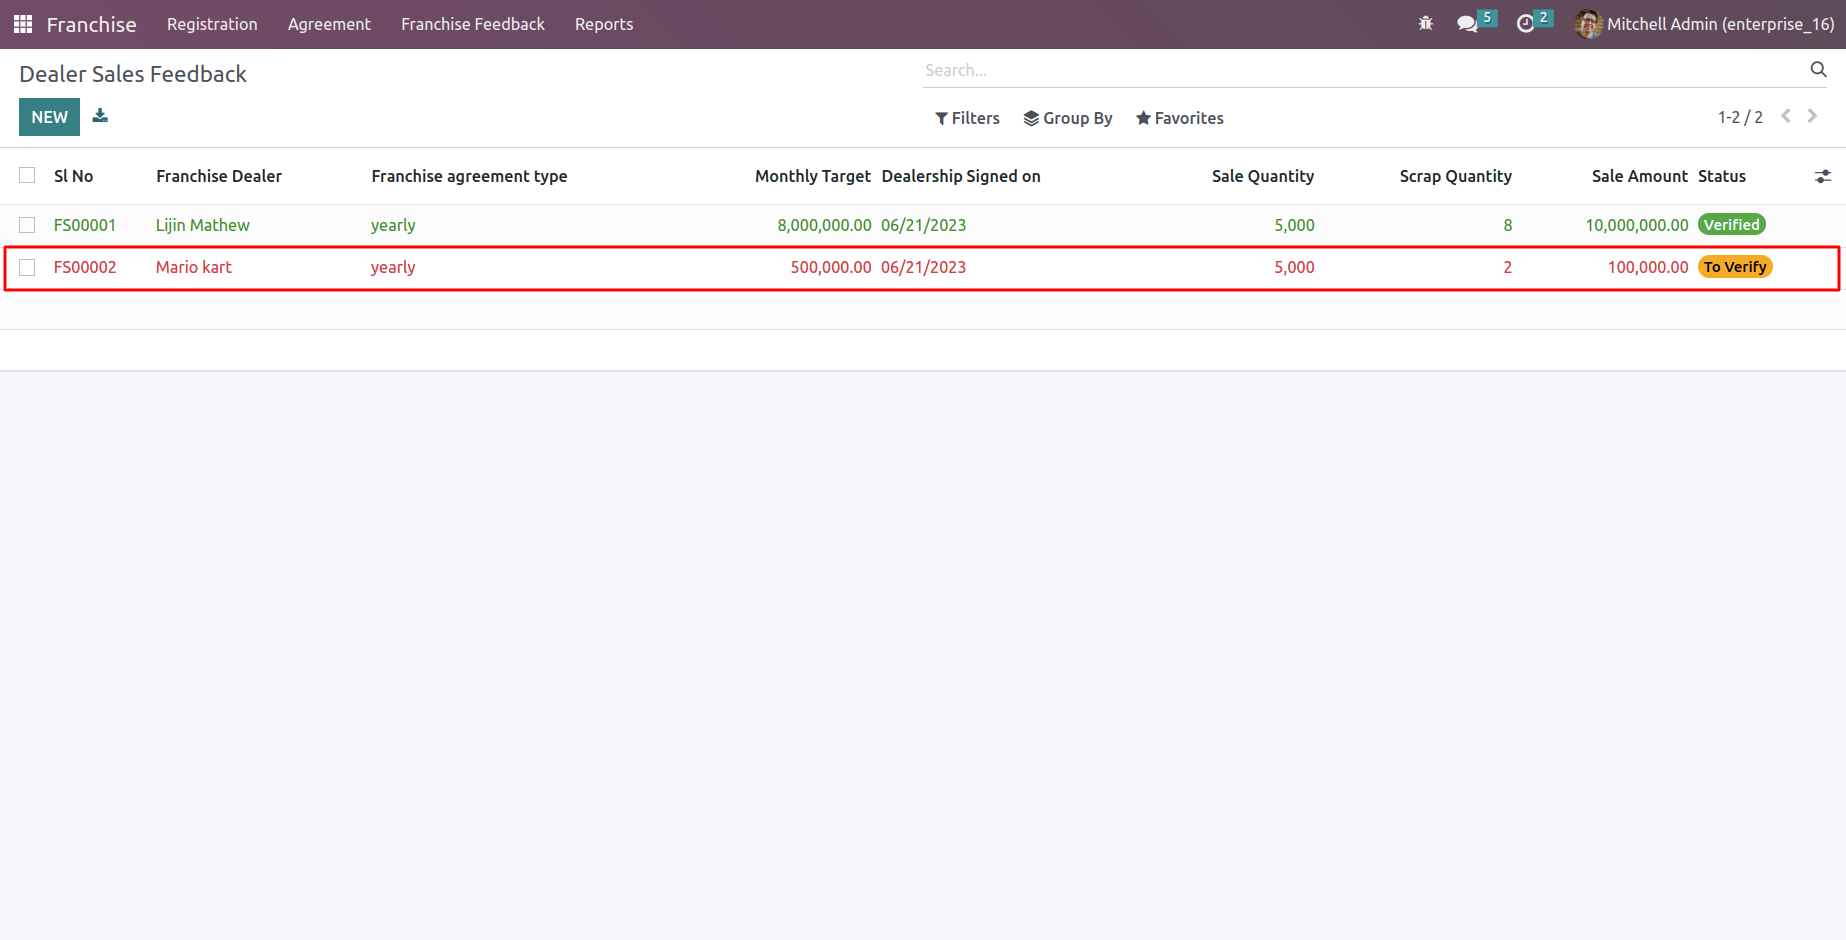
Task: Click Mario kart's yearly agreement type
Action: (393, 267)
